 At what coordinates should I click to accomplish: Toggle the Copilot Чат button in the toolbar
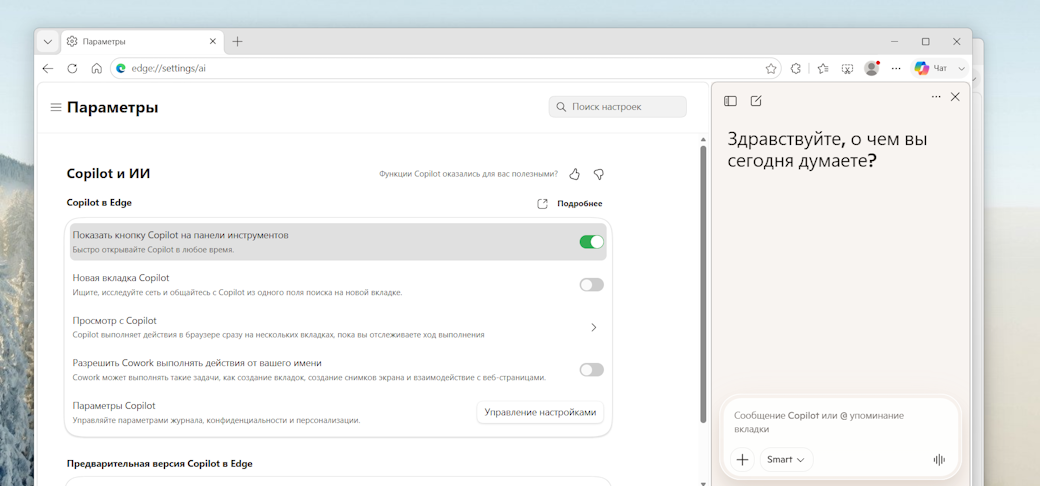coord(931,68)
